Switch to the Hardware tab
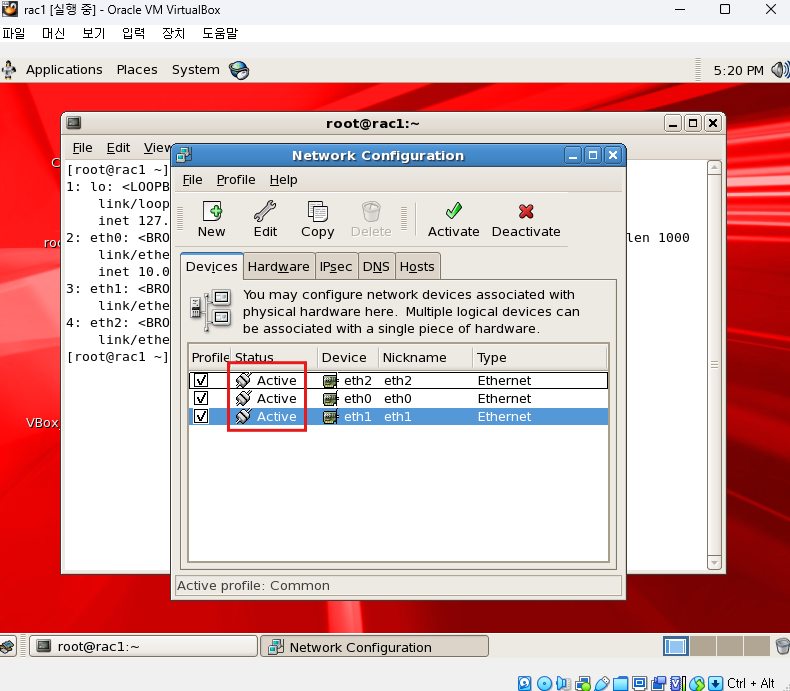790x691 pixels. pyautogui.click(x=279, y=266)
